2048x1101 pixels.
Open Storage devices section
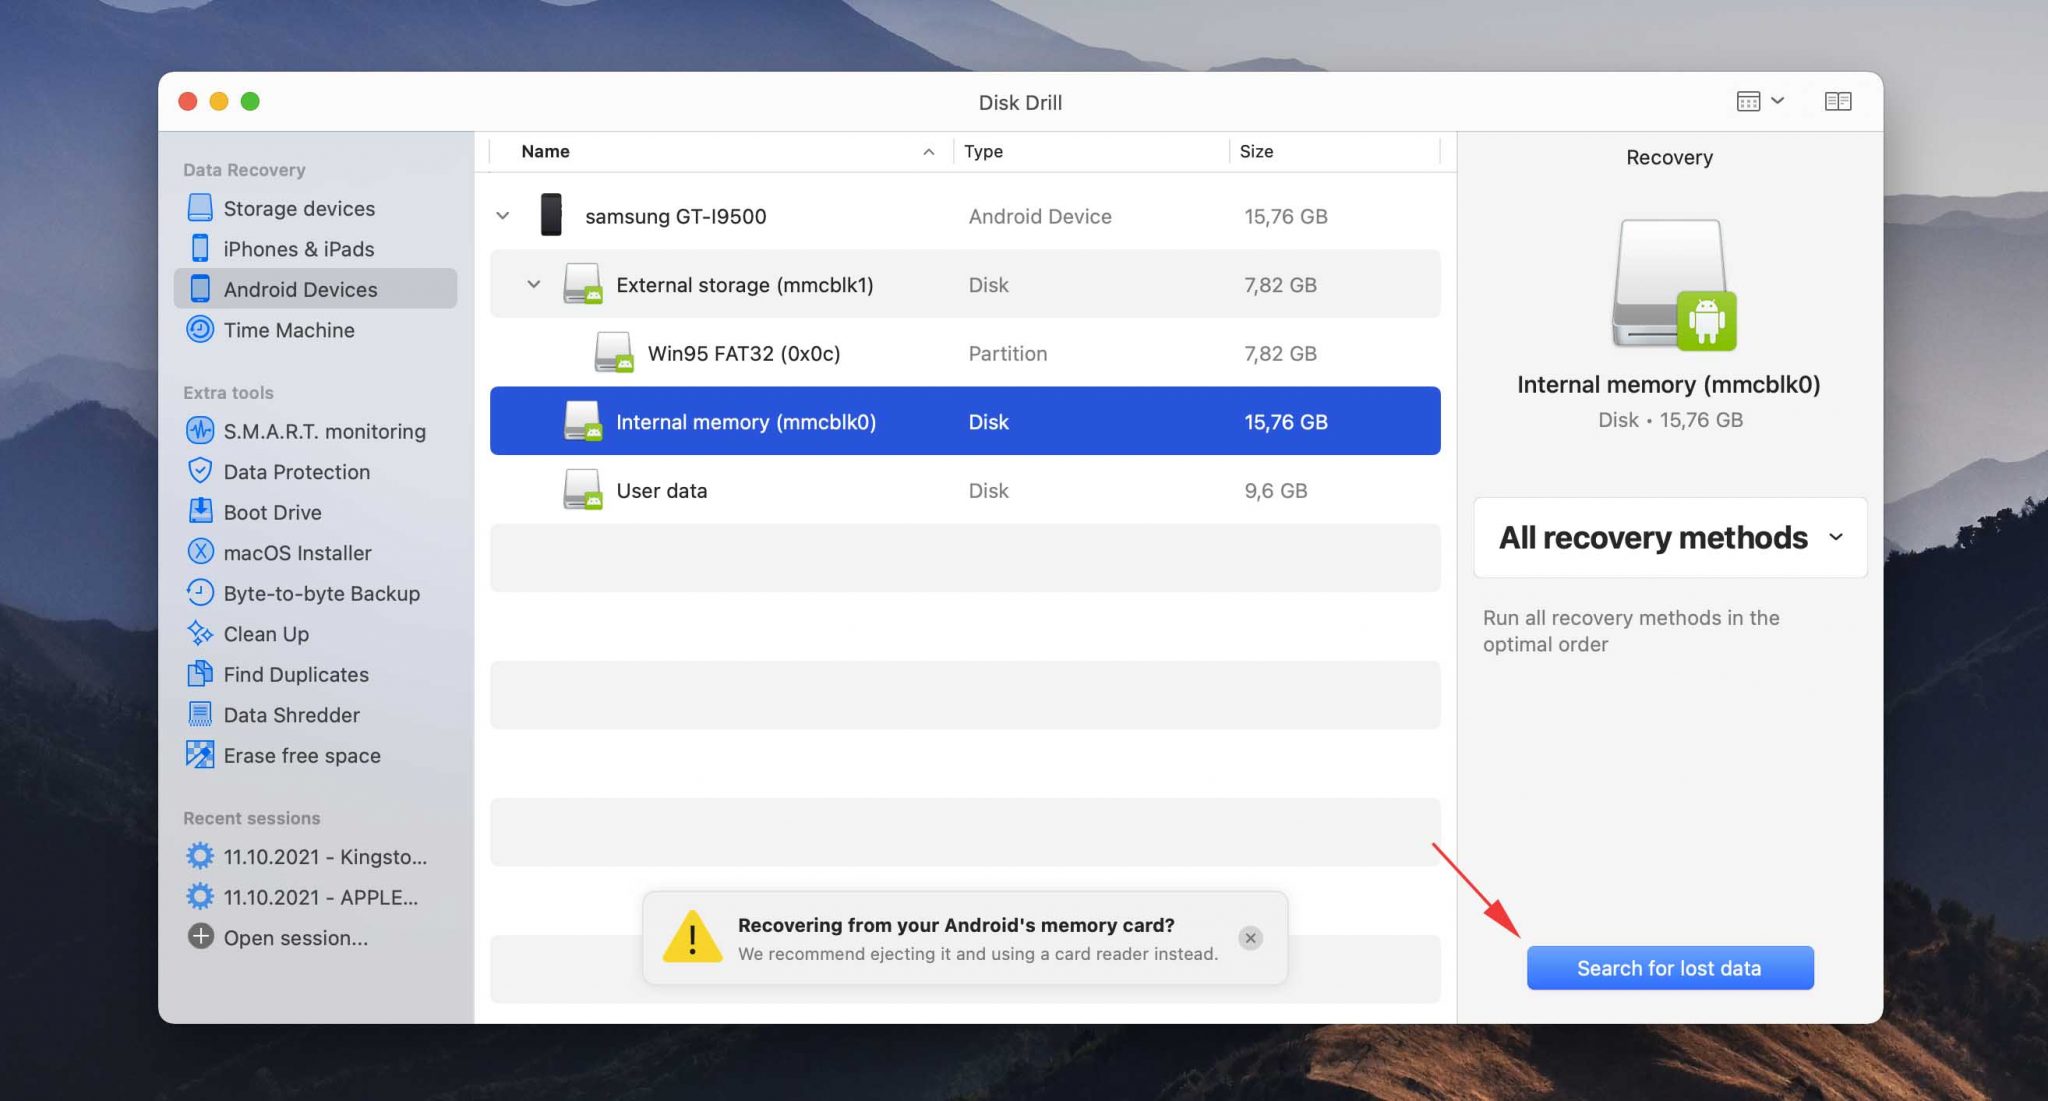point(315,208)
